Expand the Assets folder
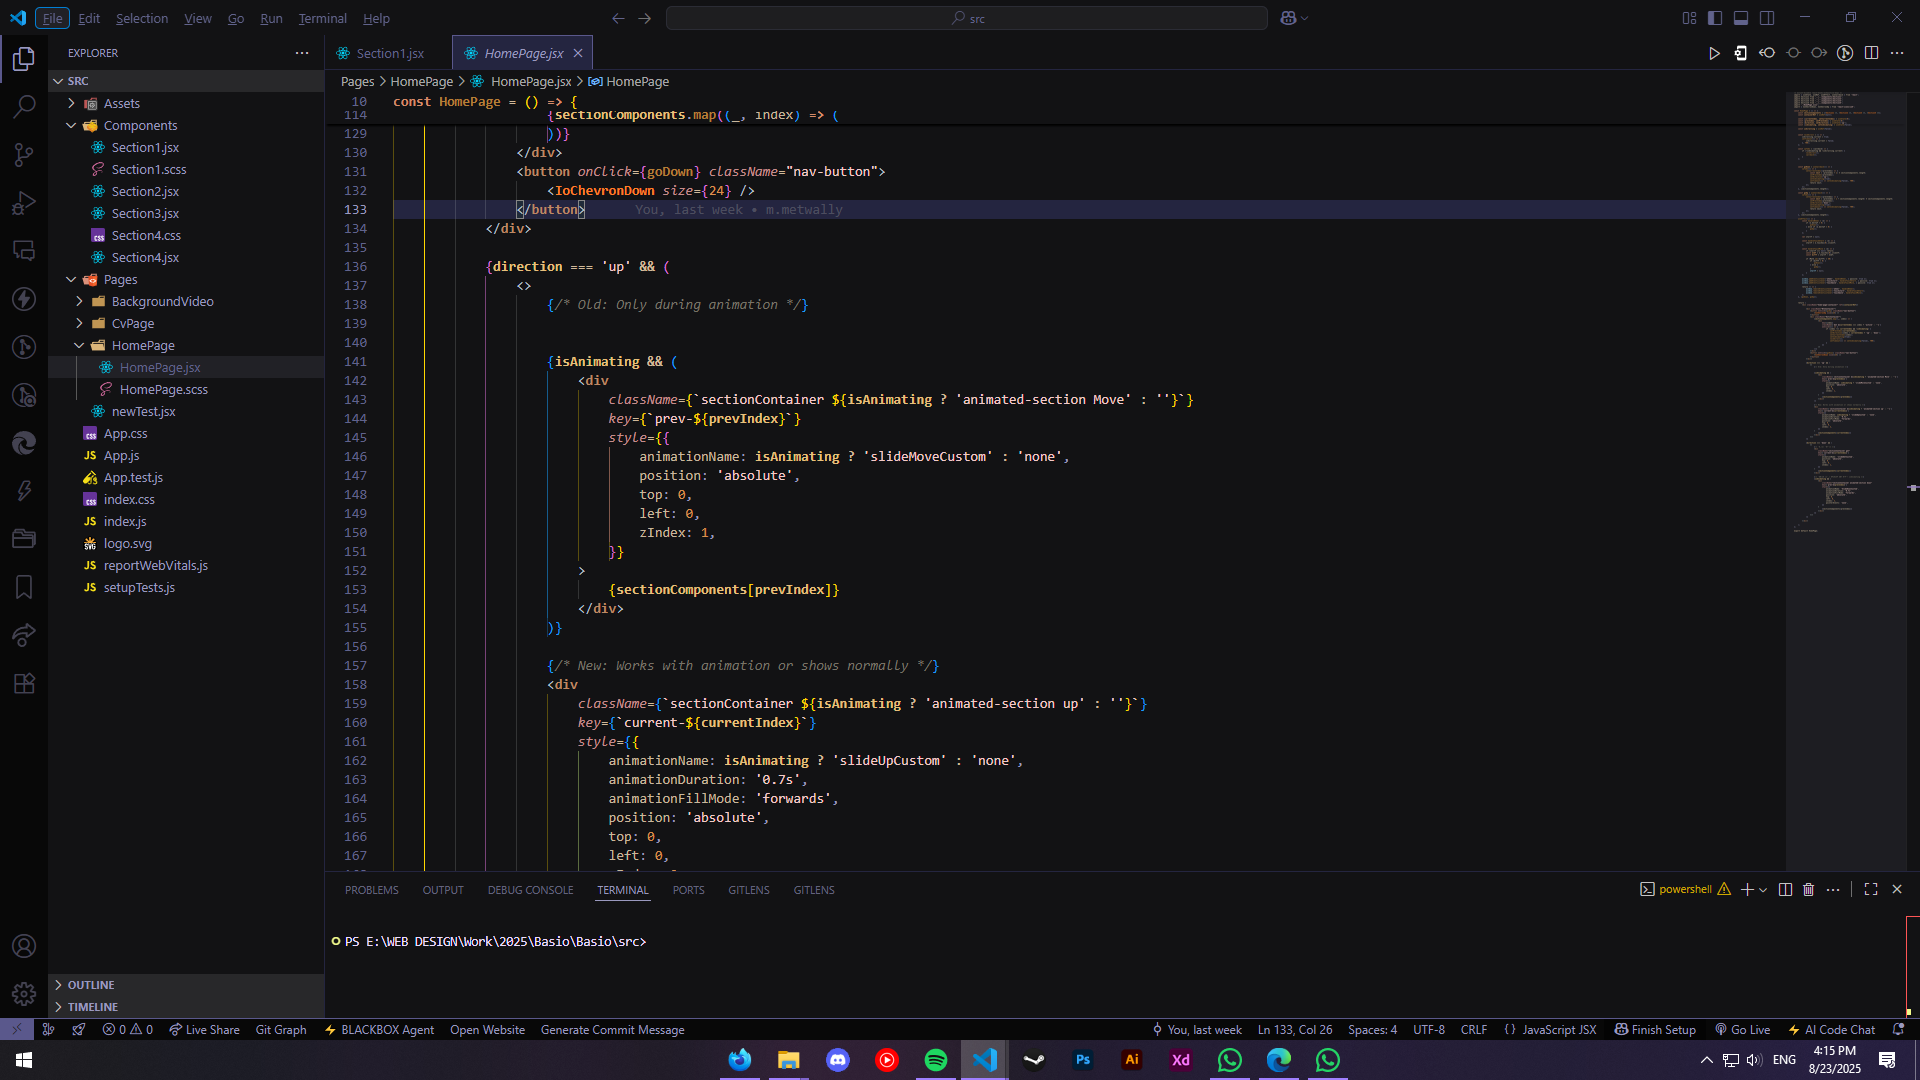Screen dimensions: 1920x1080 [x=121, y=103]
